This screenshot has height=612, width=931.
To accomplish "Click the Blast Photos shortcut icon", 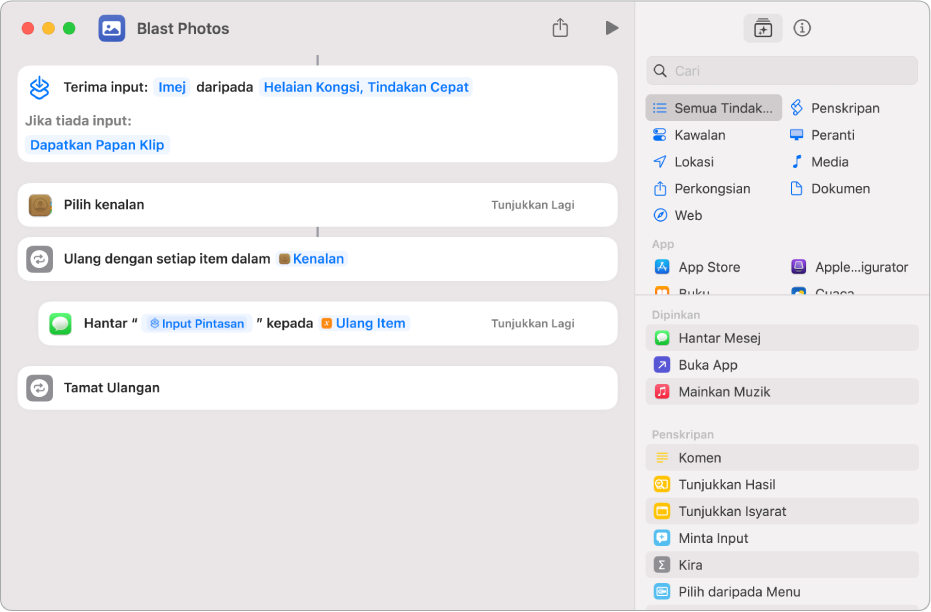I will (x=112, y=28).
